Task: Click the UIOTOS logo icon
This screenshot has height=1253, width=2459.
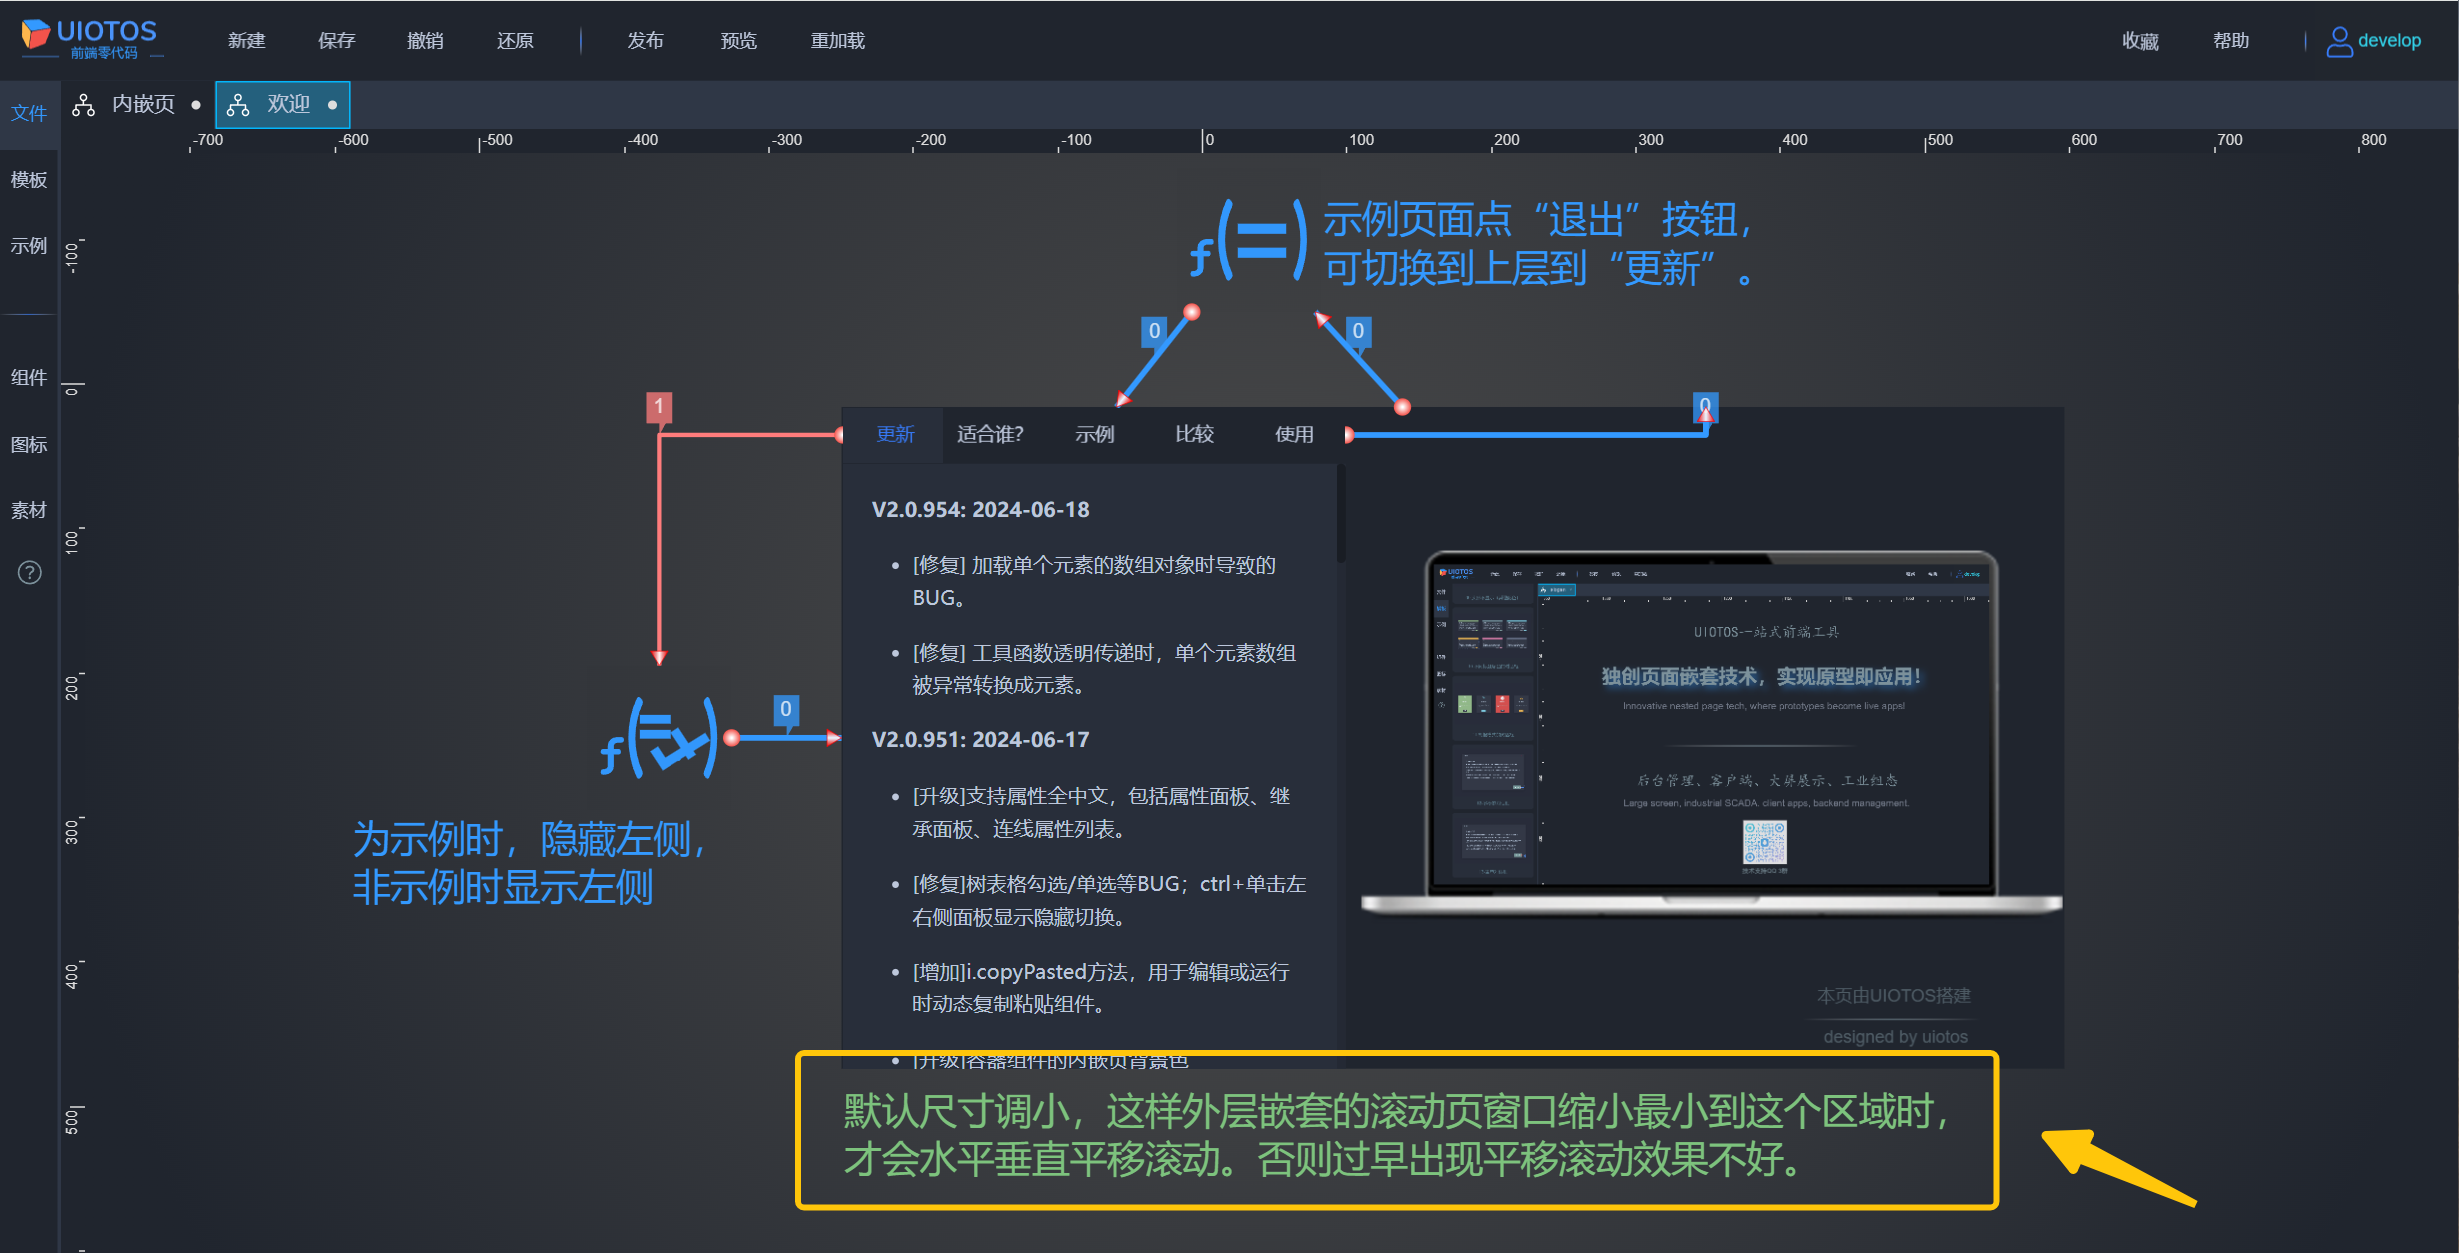Action: pos(36,34)
